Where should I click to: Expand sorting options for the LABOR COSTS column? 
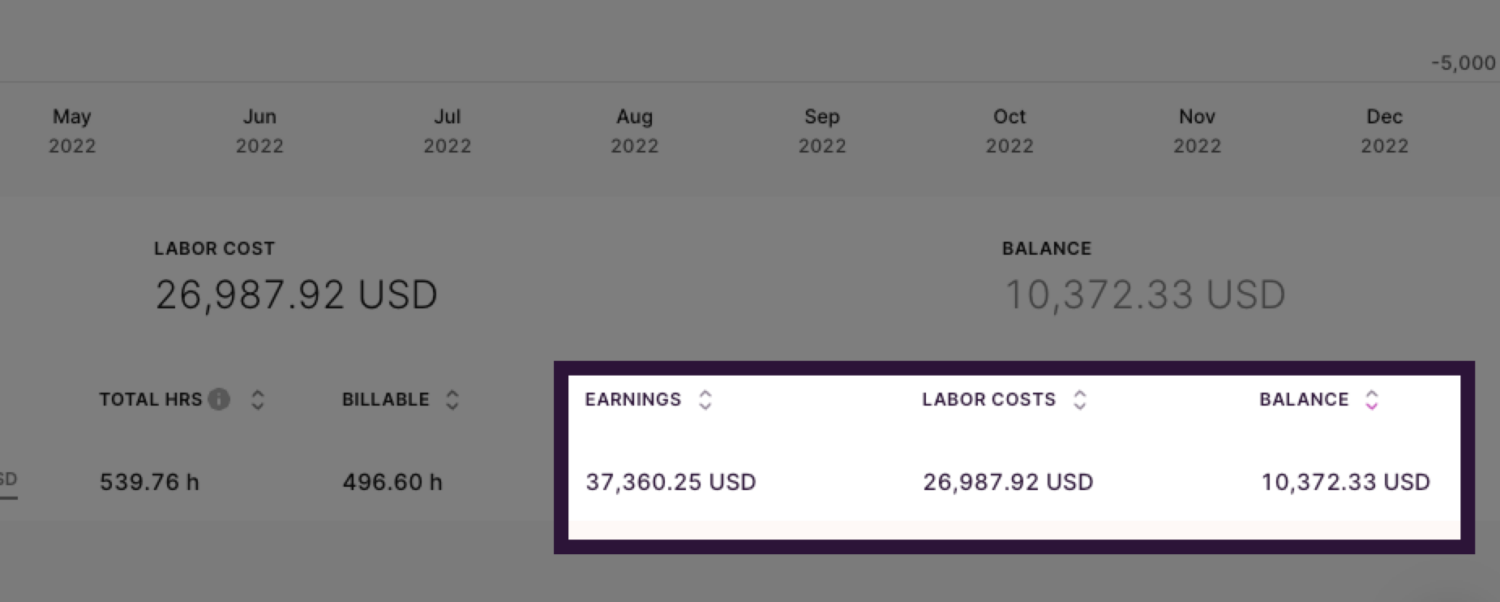tap(1080, 399)
